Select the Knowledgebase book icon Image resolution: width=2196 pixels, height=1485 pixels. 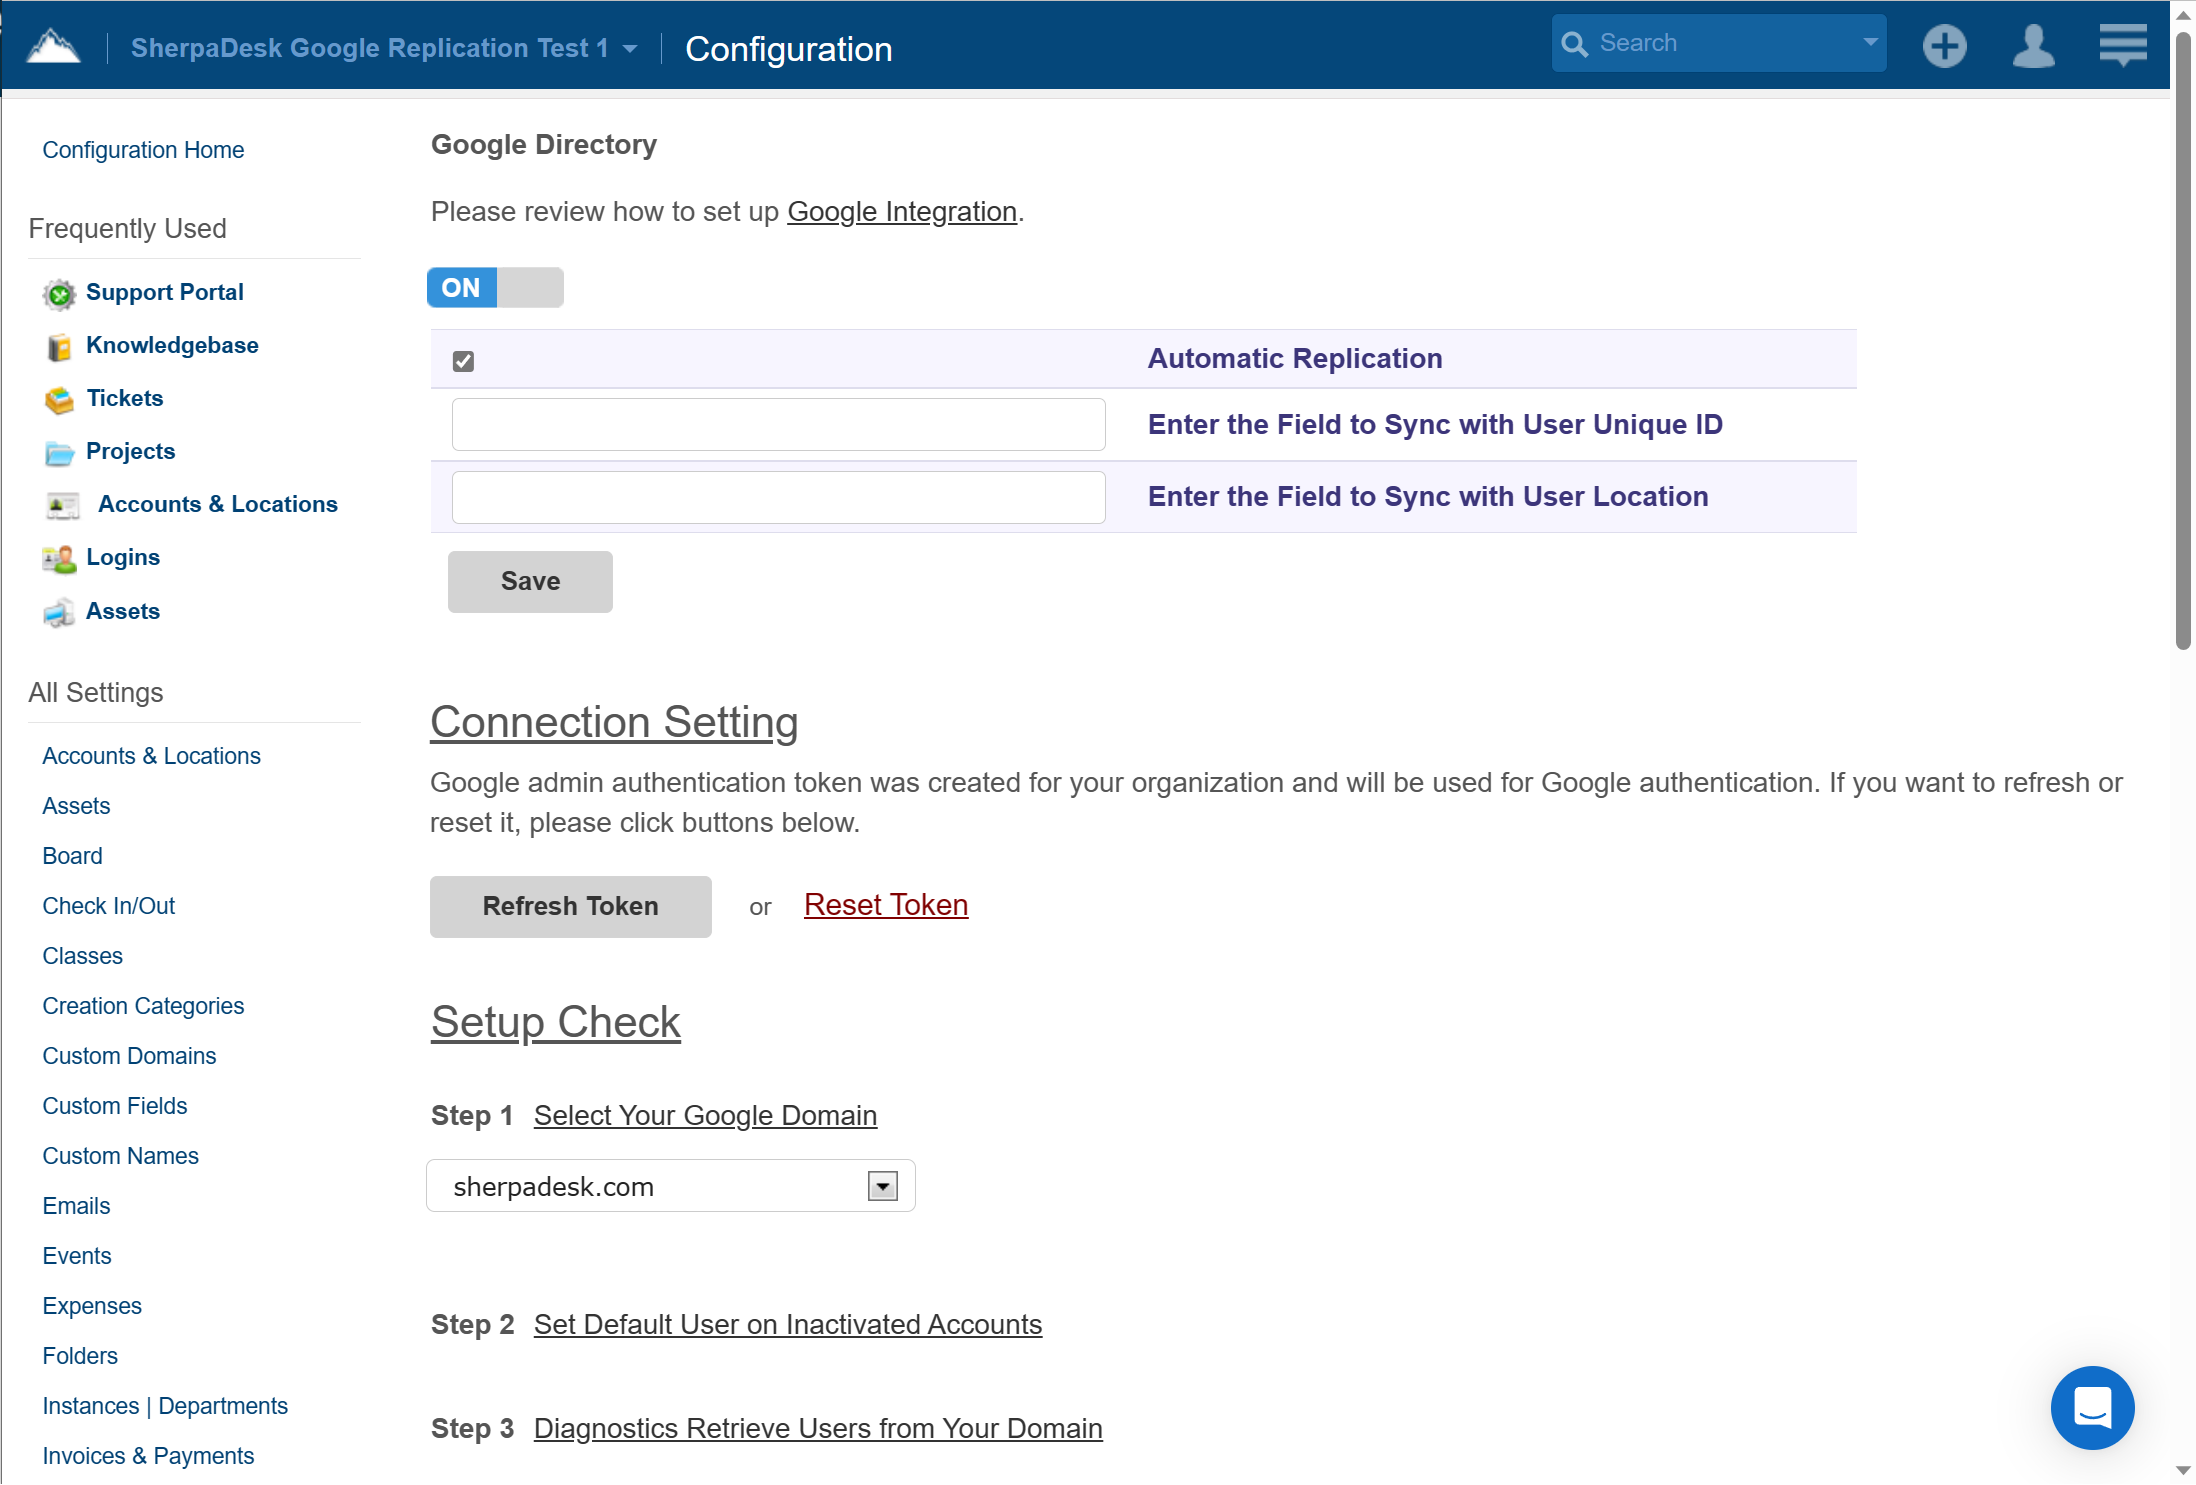59,346
